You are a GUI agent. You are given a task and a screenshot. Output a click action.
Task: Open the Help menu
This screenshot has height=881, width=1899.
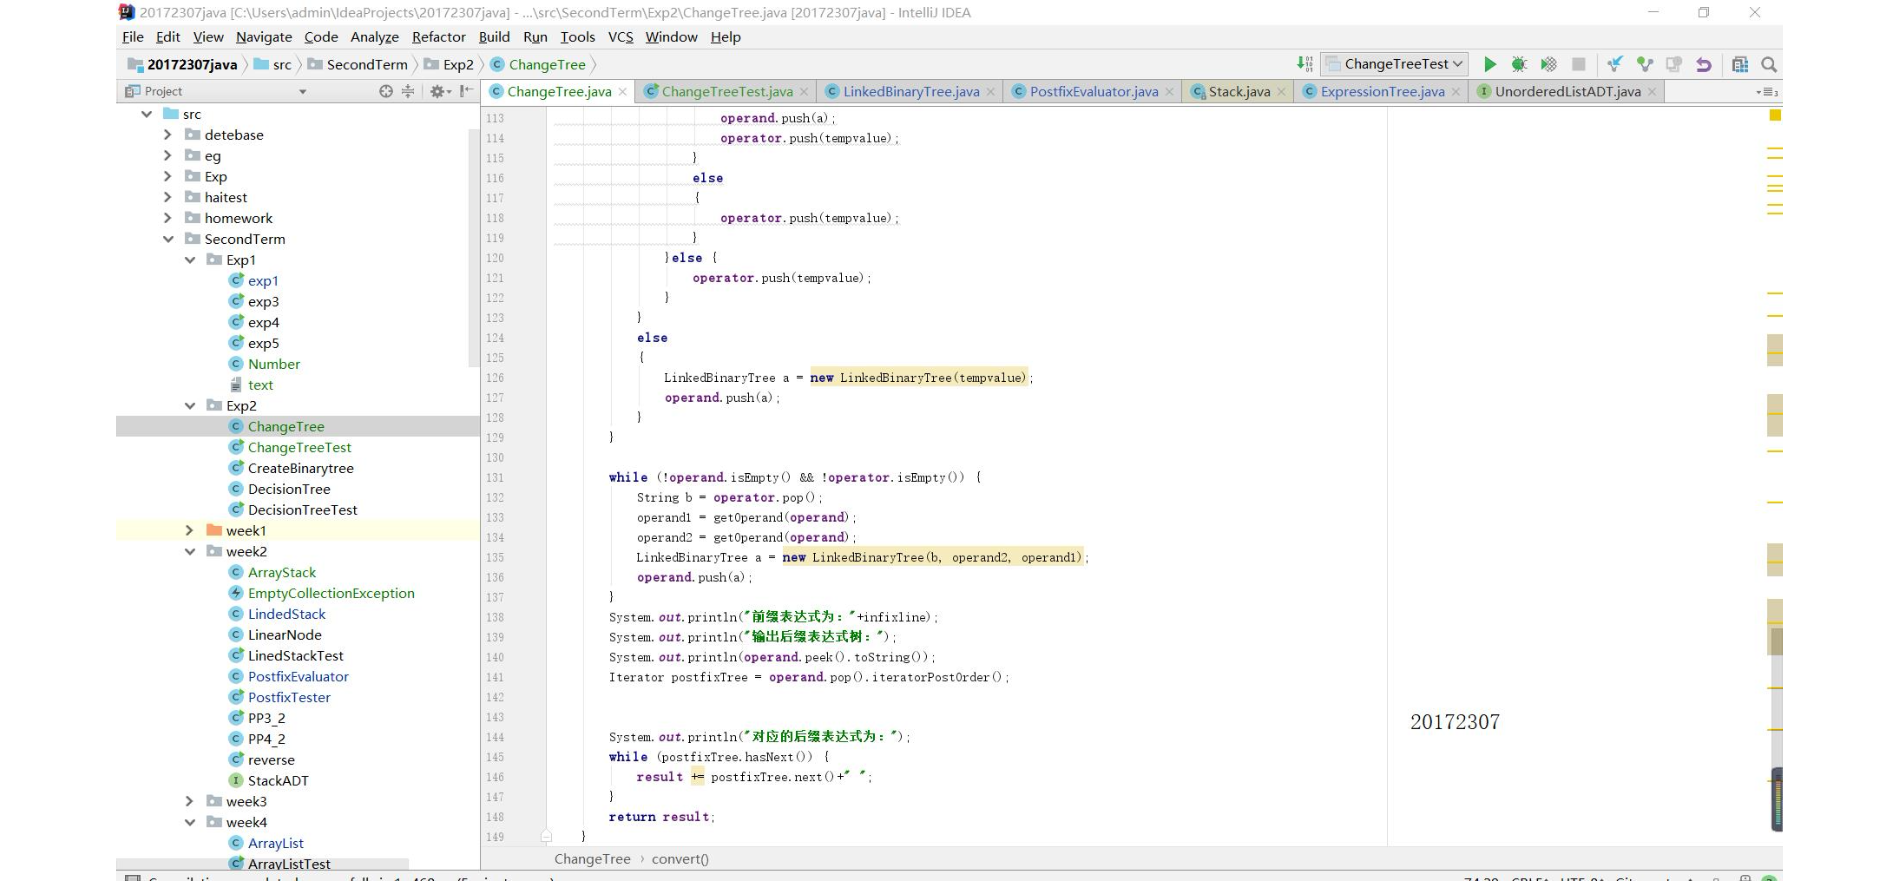coord(726,37)
